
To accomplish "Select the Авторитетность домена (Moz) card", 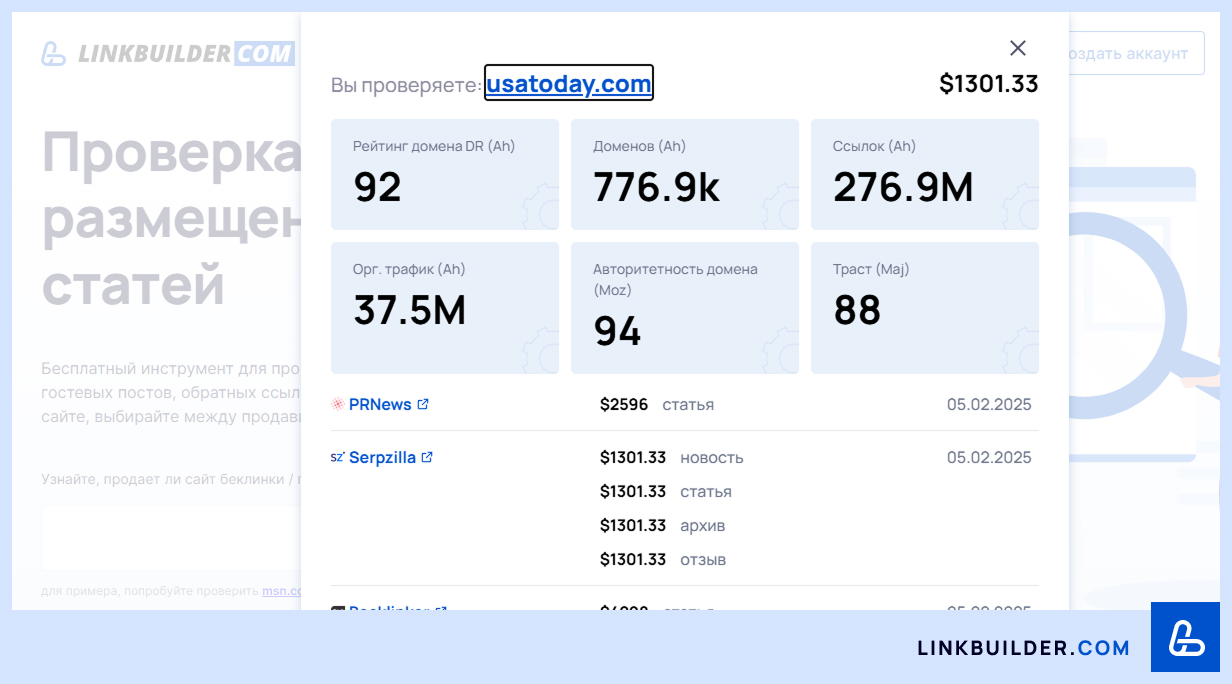I will pyautogui.click(x=685, y=308).
